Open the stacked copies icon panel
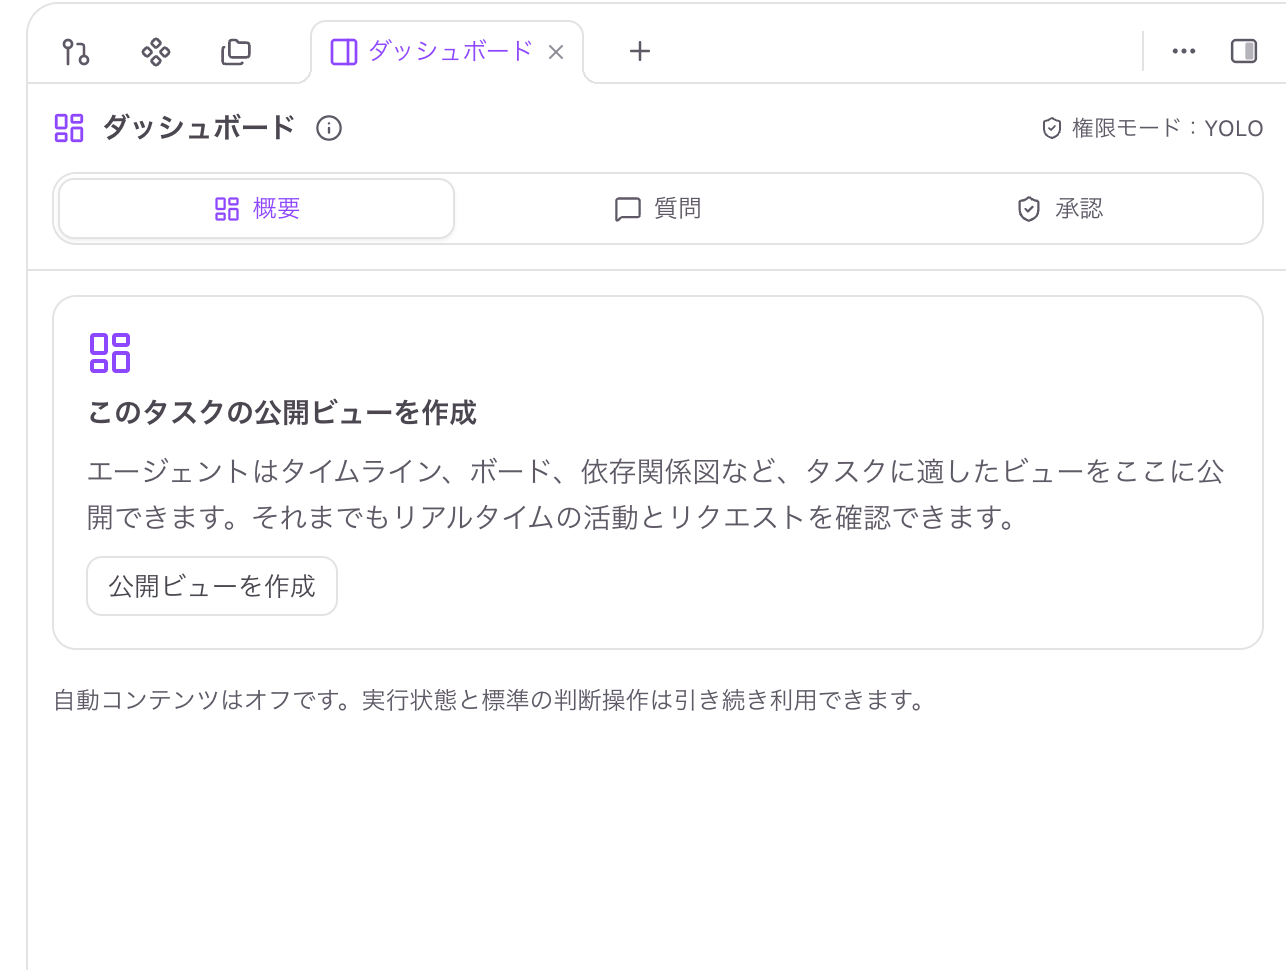This screenshot has height=970, width=1286. point(236,52)
